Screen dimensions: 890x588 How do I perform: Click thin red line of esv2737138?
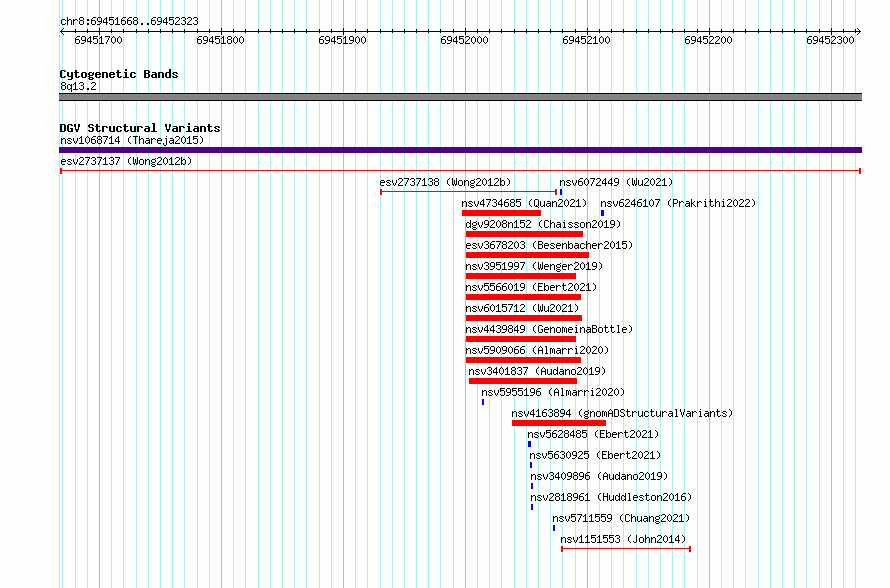coord(469,192)
